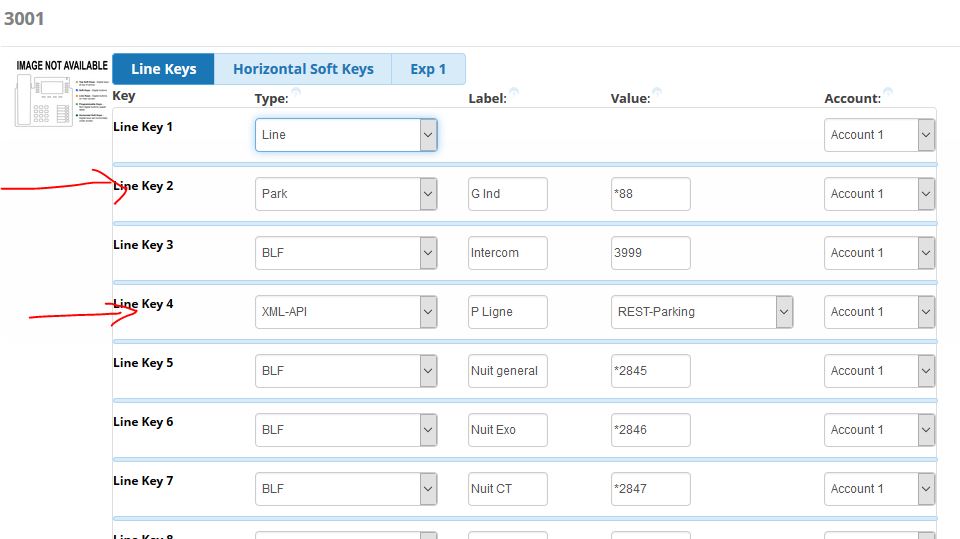Click the Label column help icon
The image size is (960, 539).
click(x=514, y=92)
